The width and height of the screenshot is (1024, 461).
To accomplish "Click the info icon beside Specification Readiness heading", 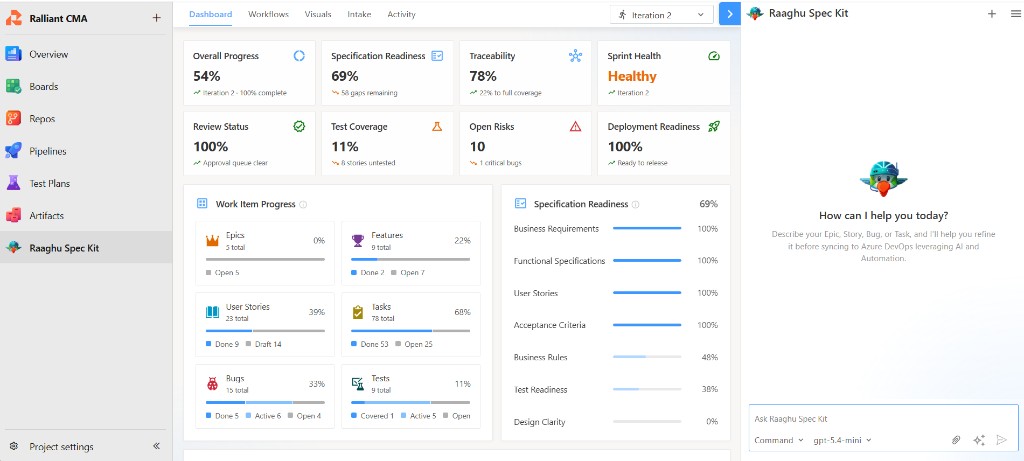I will tap(635, 204).
